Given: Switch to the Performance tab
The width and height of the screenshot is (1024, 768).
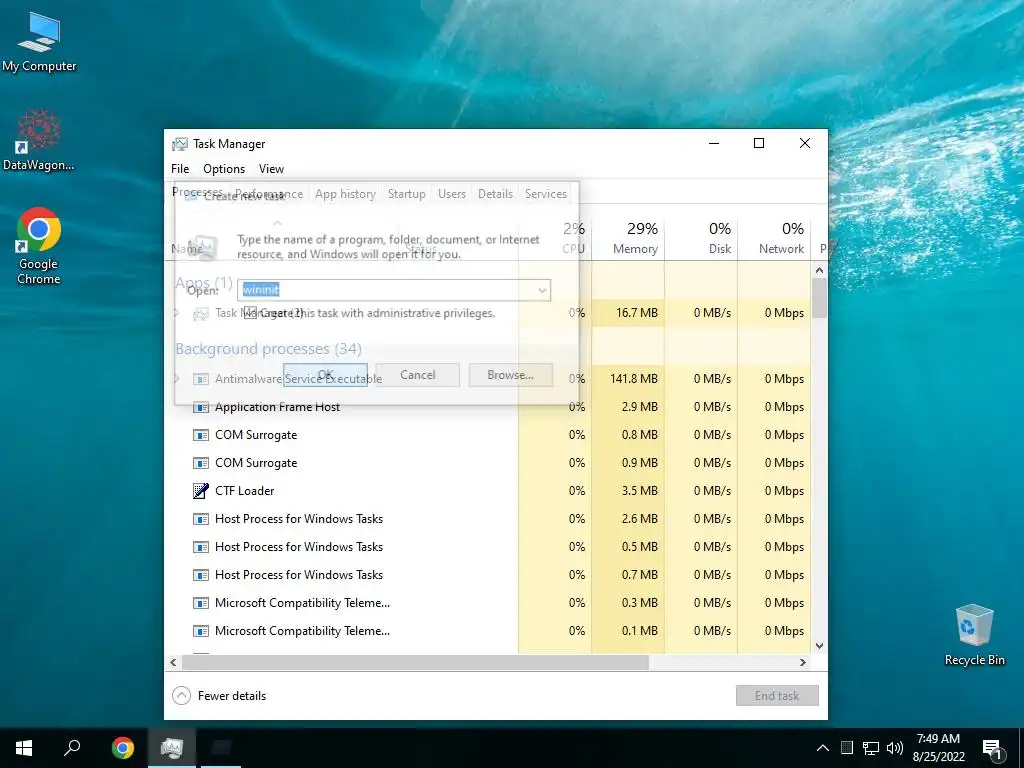Looking at the screenshot, I should (269, 194).
